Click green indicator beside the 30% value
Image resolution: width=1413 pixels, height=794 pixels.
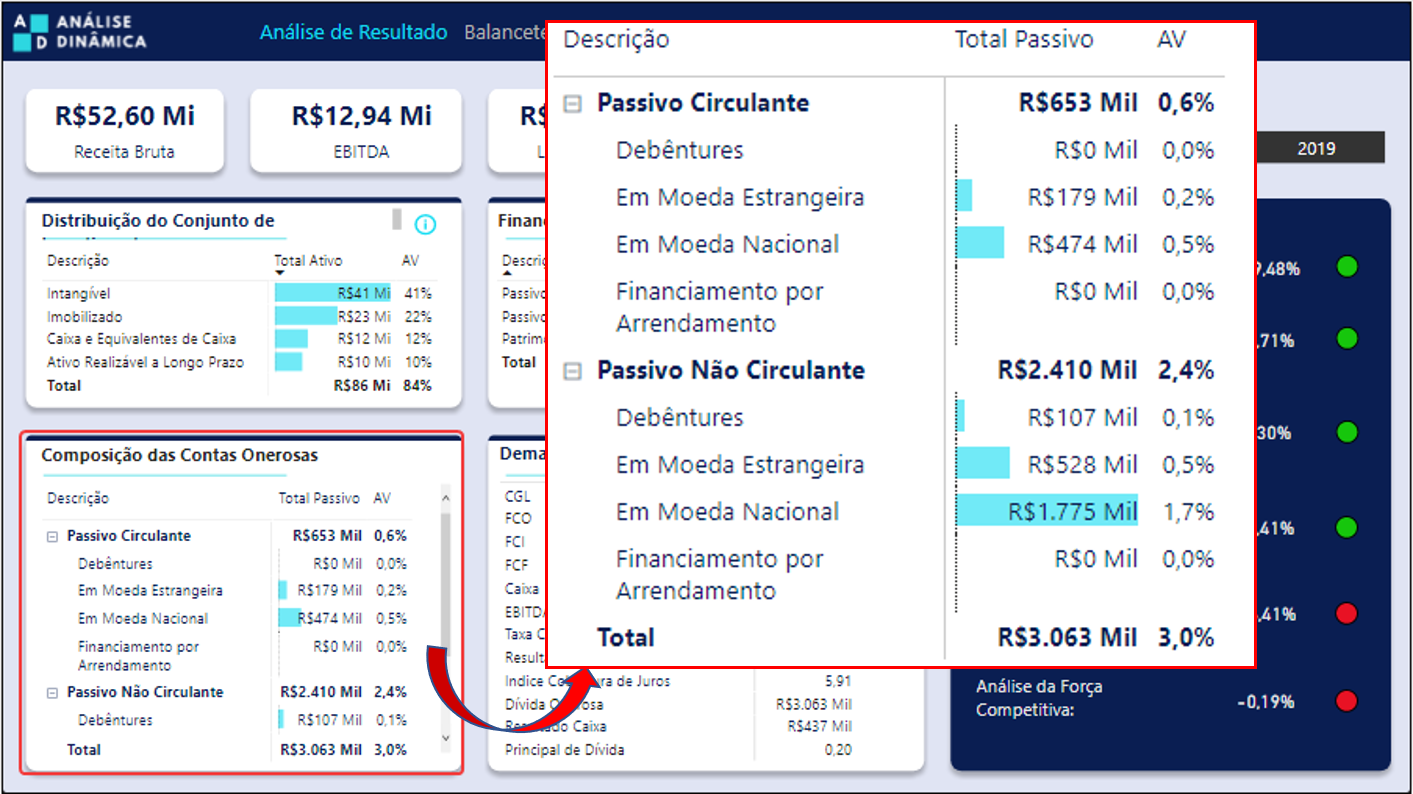tap(1347, 433)
